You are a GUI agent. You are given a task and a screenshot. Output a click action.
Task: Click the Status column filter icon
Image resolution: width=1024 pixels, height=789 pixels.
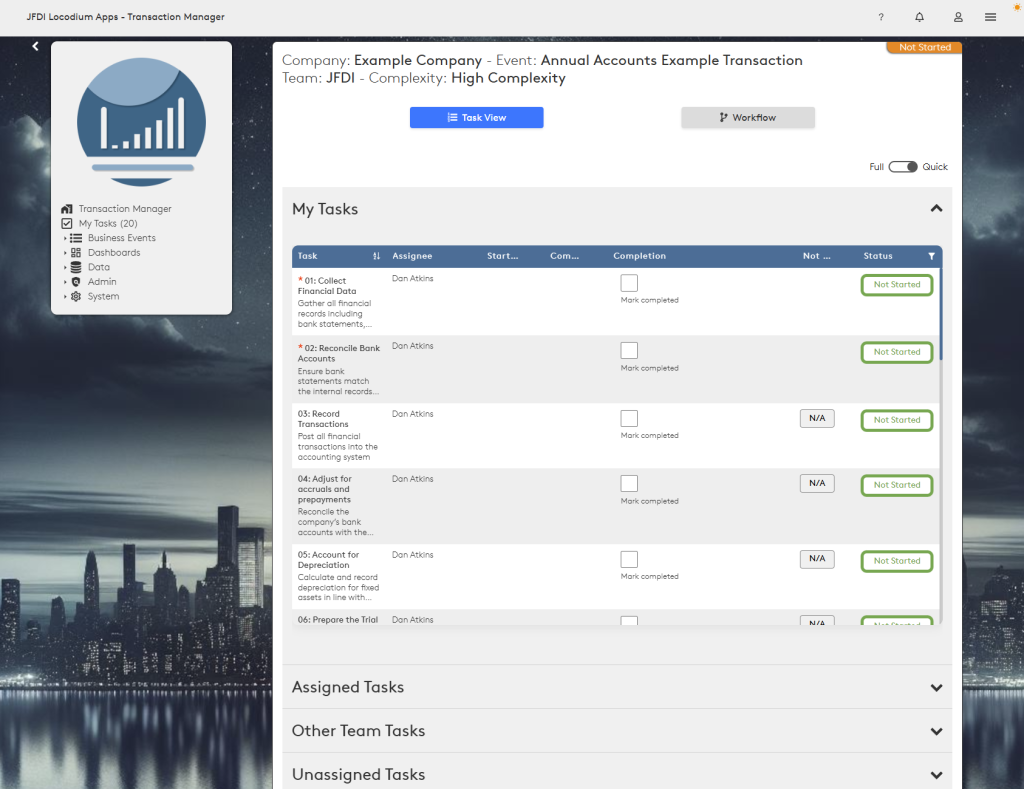pos(931,256)
